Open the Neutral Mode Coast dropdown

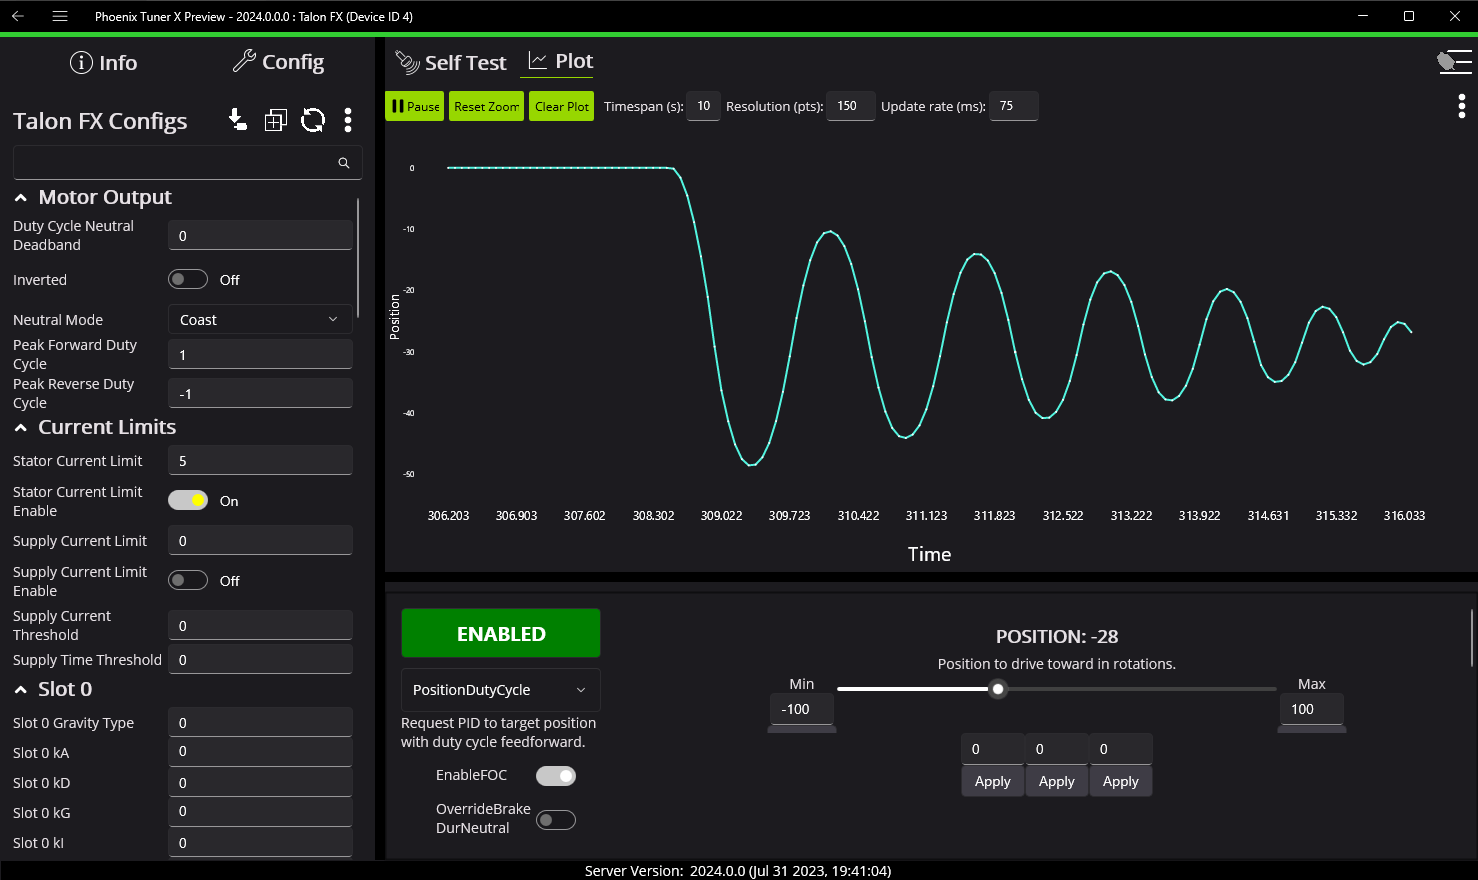(260, 319)
